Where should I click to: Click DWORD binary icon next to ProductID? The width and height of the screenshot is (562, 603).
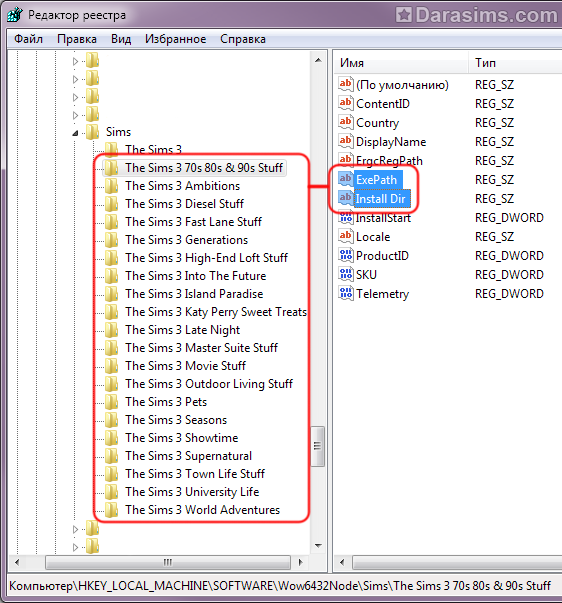[x=345, y=255]
